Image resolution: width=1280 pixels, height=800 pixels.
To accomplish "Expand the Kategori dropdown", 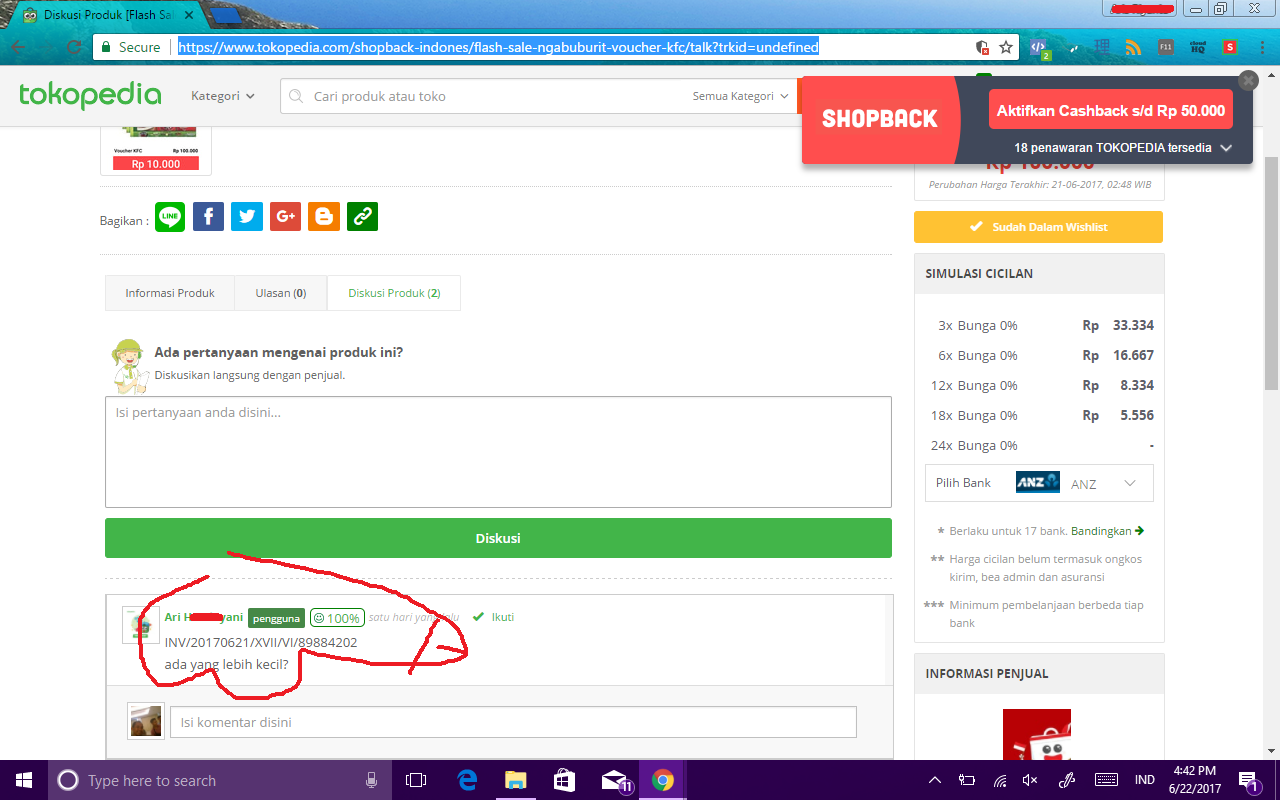I will click(x=223, y=96).
